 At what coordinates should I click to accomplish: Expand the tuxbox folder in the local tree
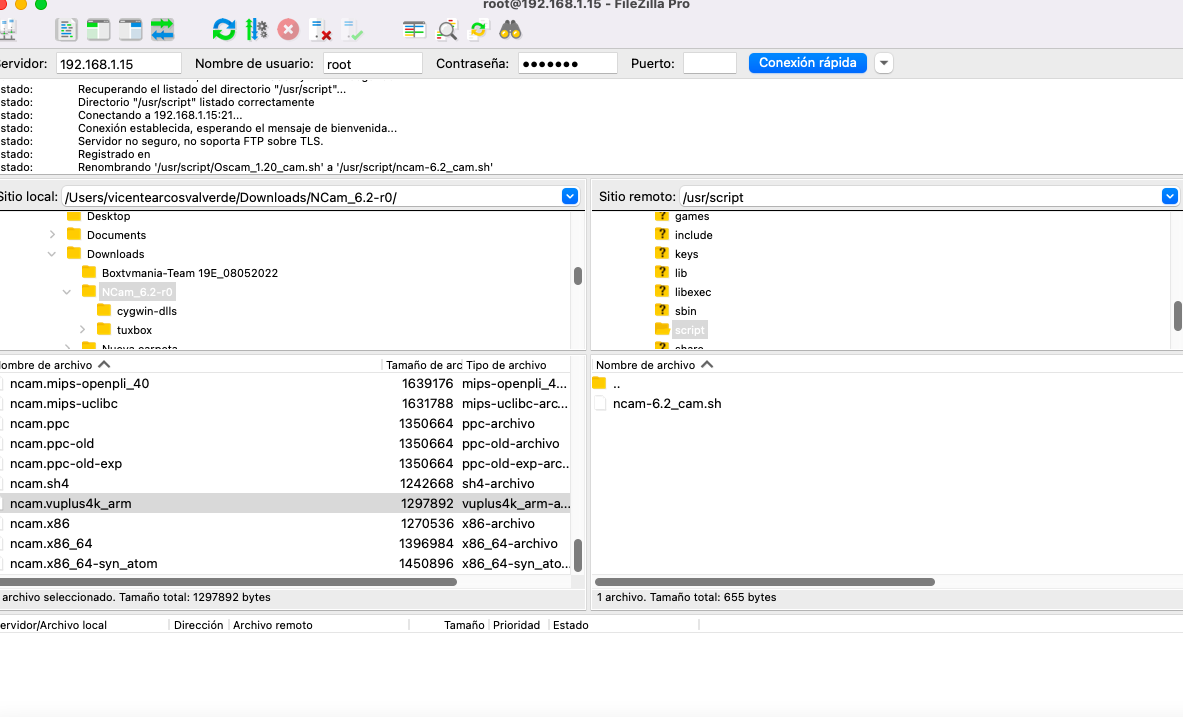83,330
